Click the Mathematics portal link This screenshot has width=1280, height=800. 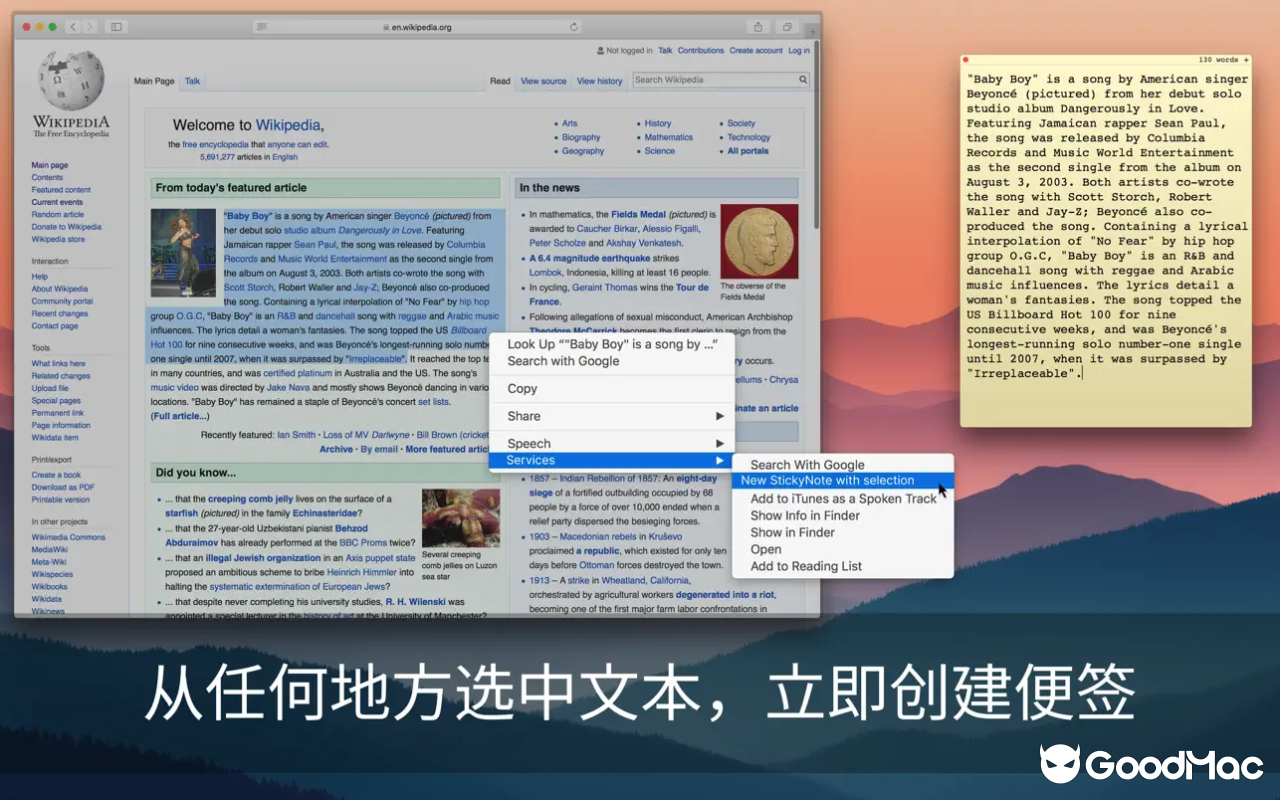coord(668,137)
